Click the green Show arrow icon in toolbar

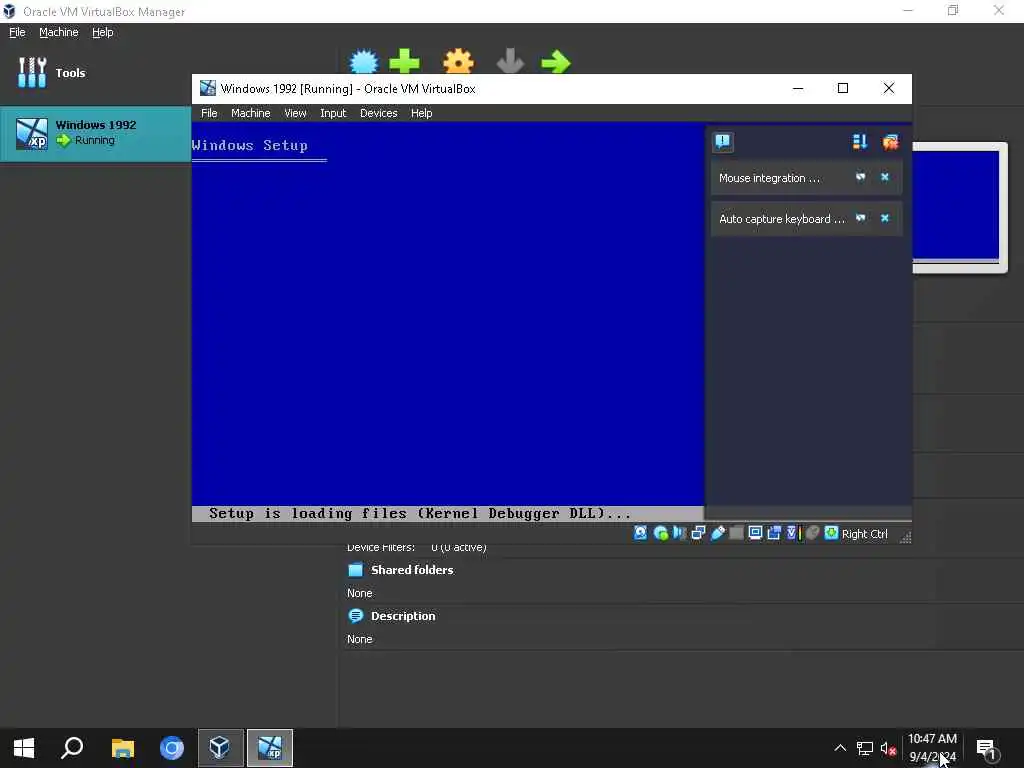point(556,62)
